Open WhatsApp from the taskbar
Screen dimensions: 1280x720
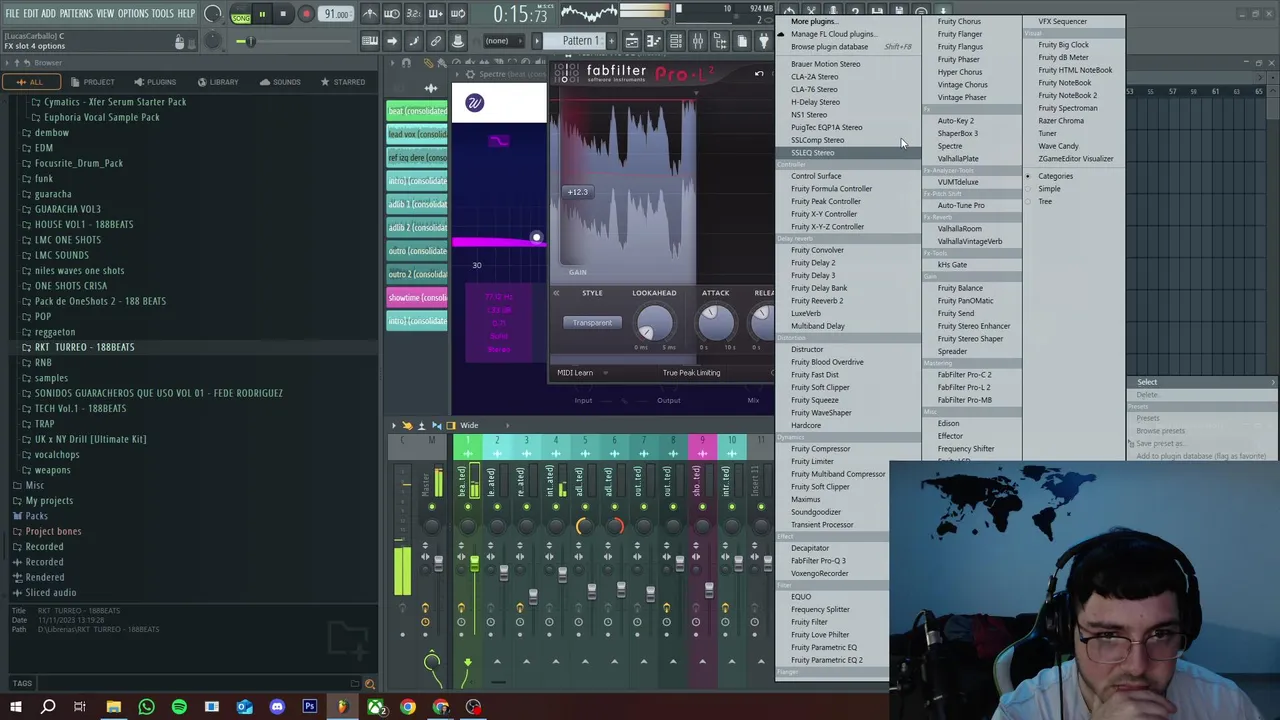point(146,707)
